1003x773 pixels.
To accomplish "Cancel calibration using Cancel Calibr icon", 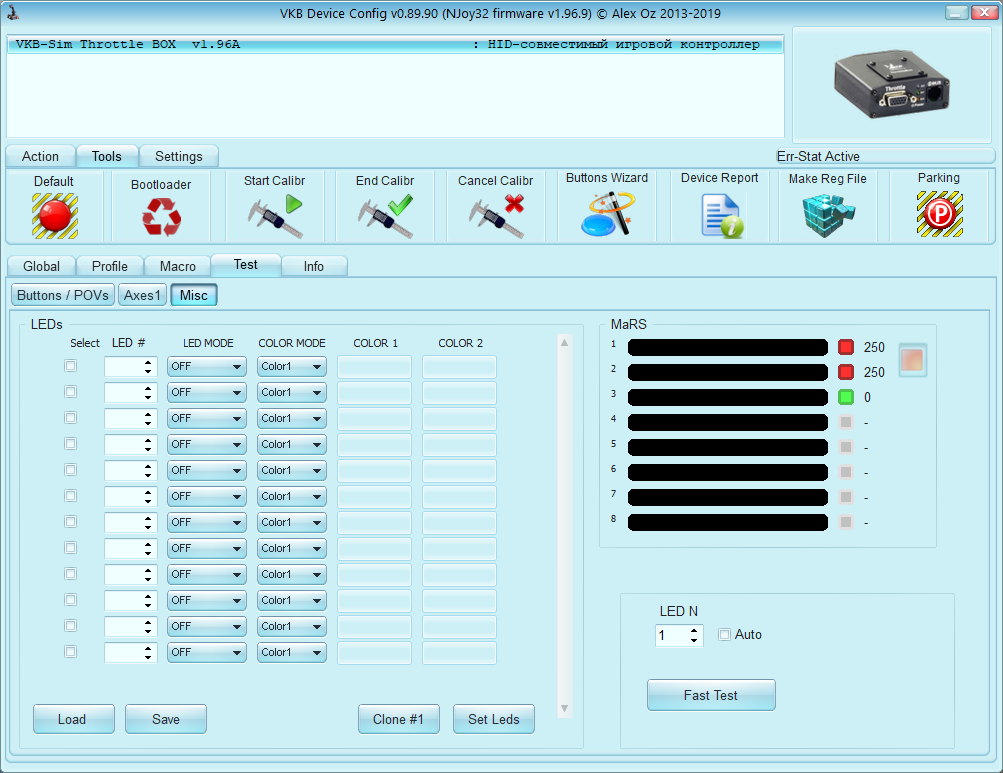I will (x=497, y=216).
